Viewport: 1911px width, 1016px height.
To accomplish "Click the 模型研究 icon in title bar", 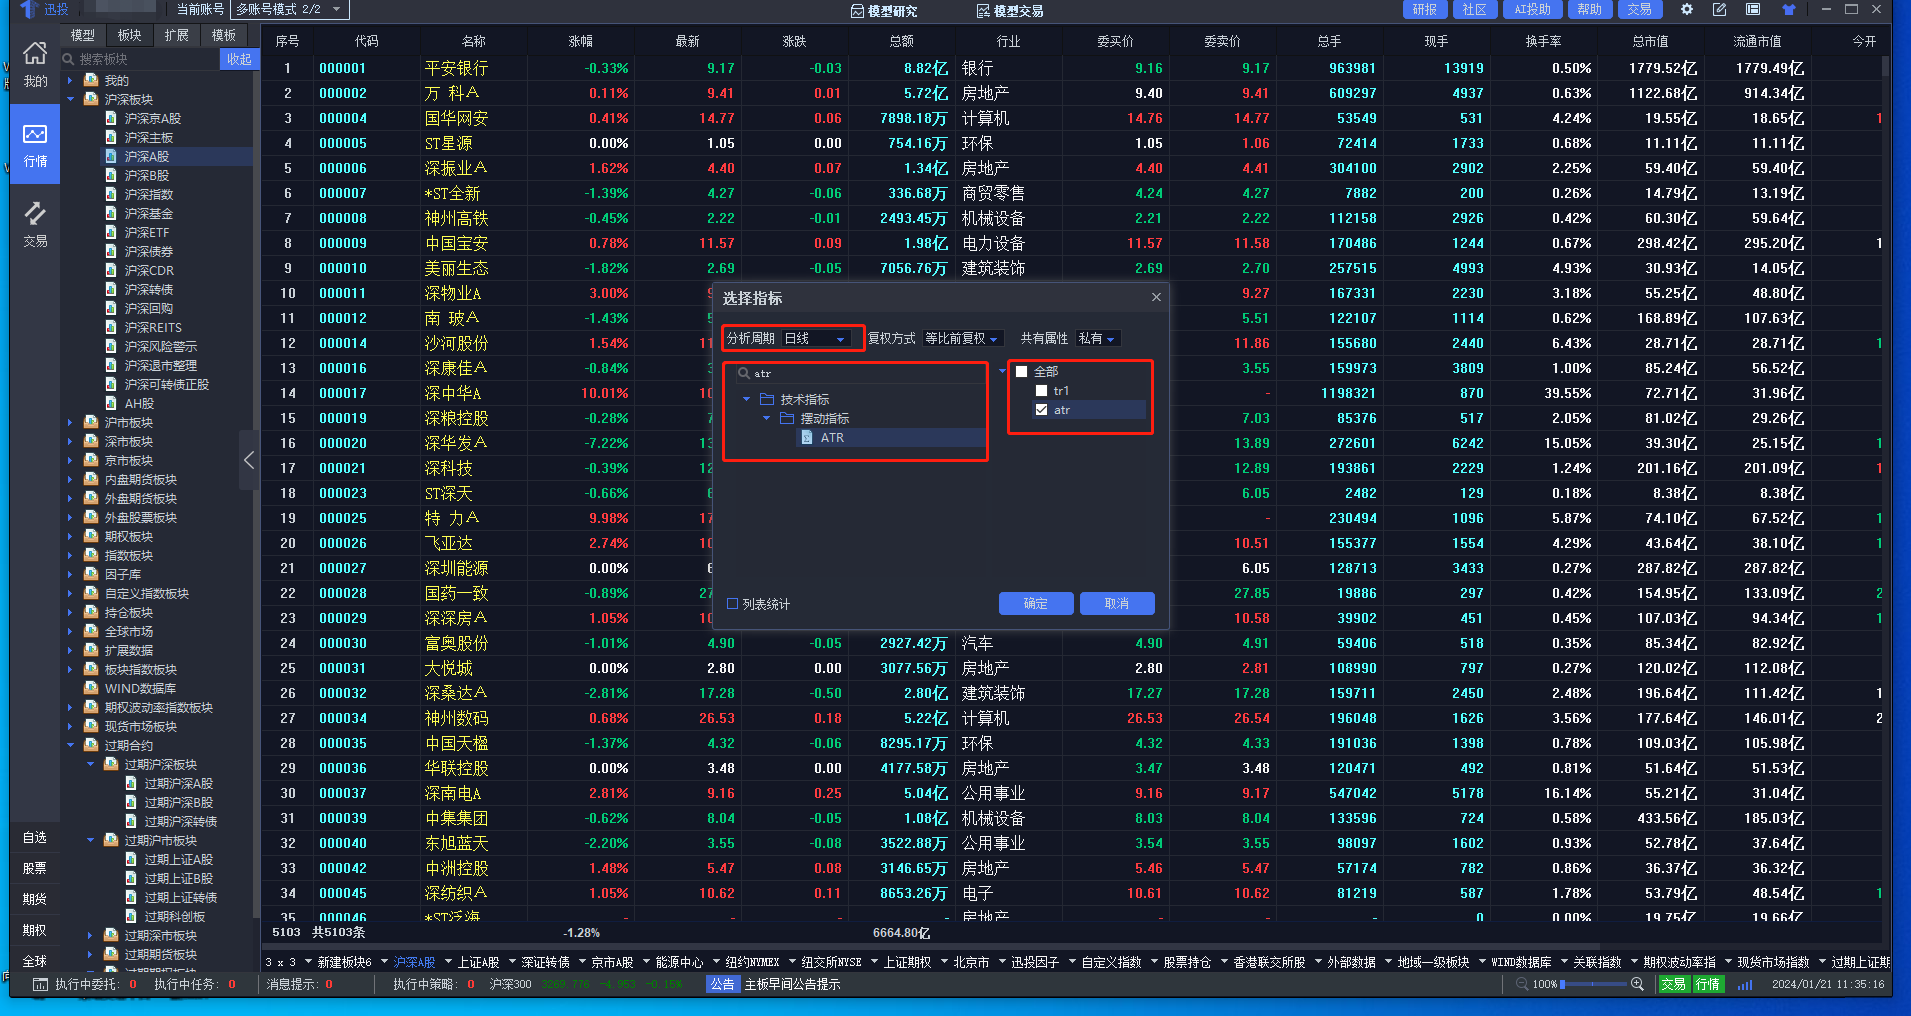I will click(857, 11).
